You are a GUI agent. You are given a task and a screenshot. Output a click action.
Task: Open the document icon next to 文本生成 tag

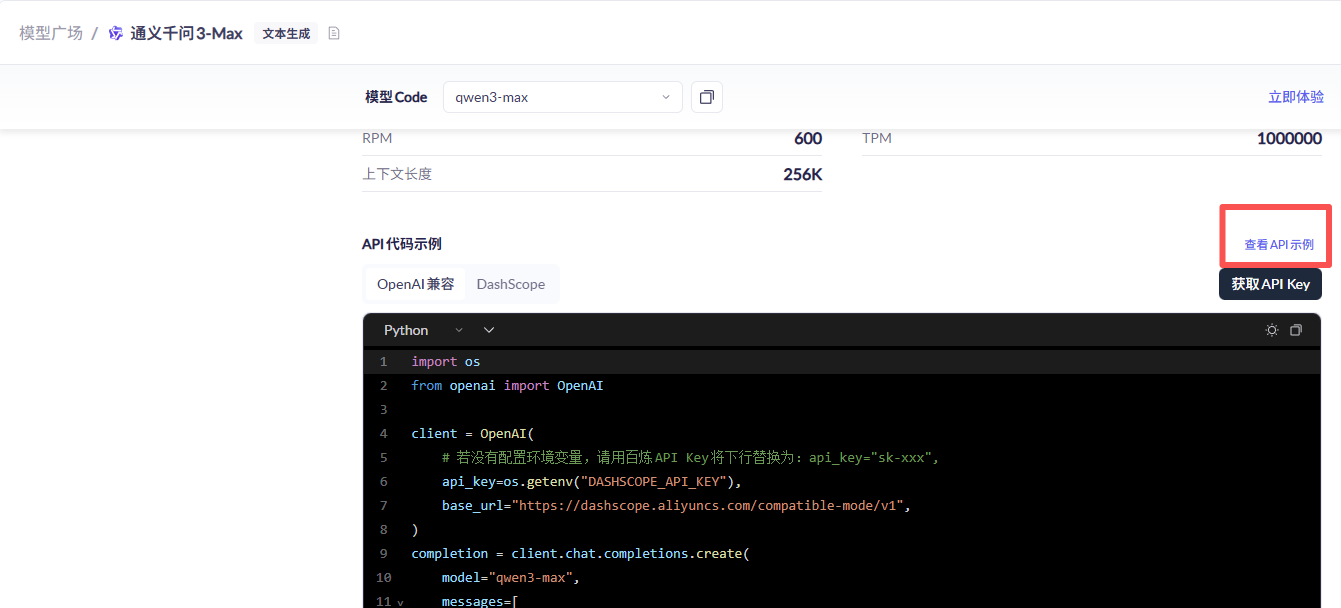[x=334, y=33]
